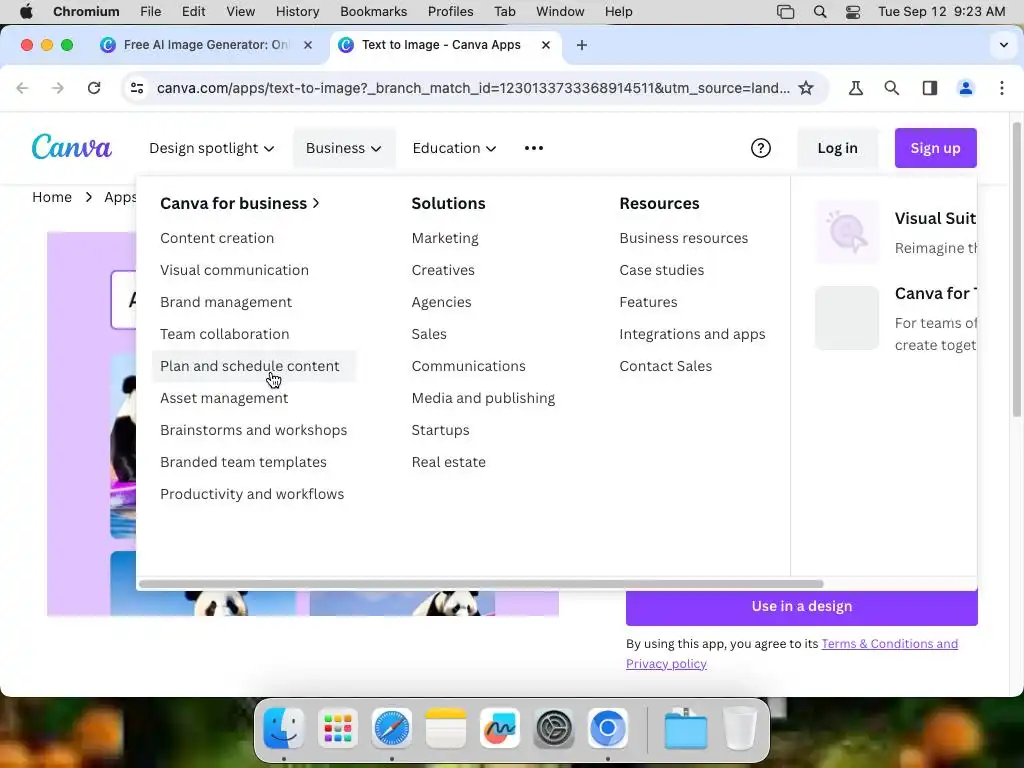Open the Chrome Labs flask icon
Viewport: 1024px width, 768px height.
(856, 88)
